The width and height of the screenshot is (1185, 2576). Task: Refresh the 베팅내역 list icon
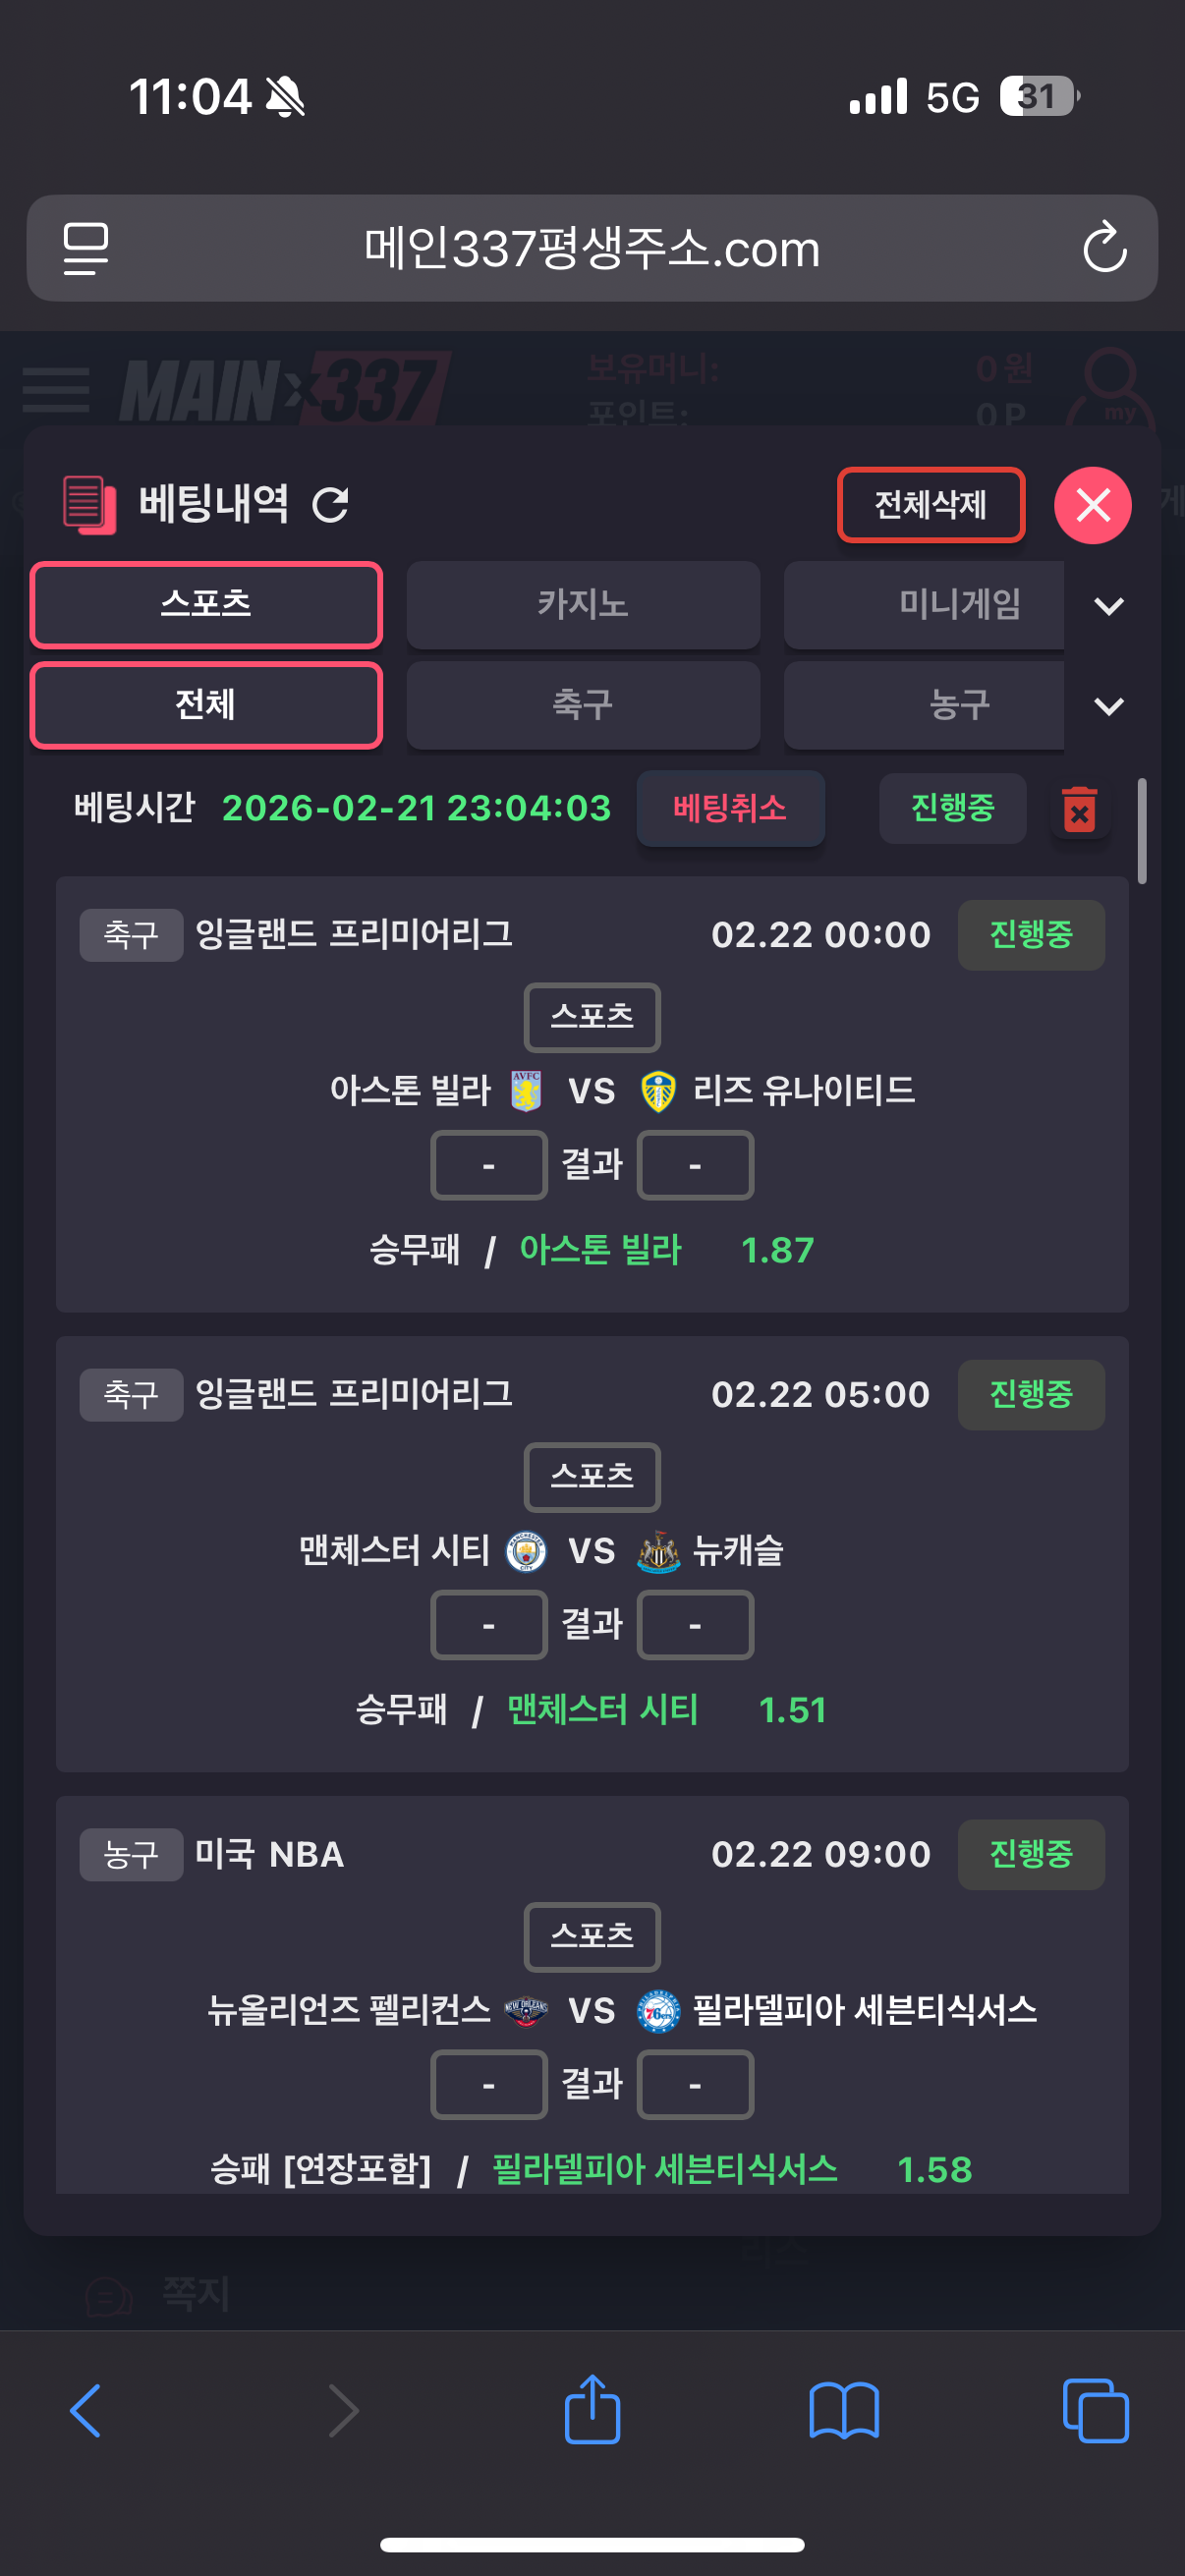point(330,504)
